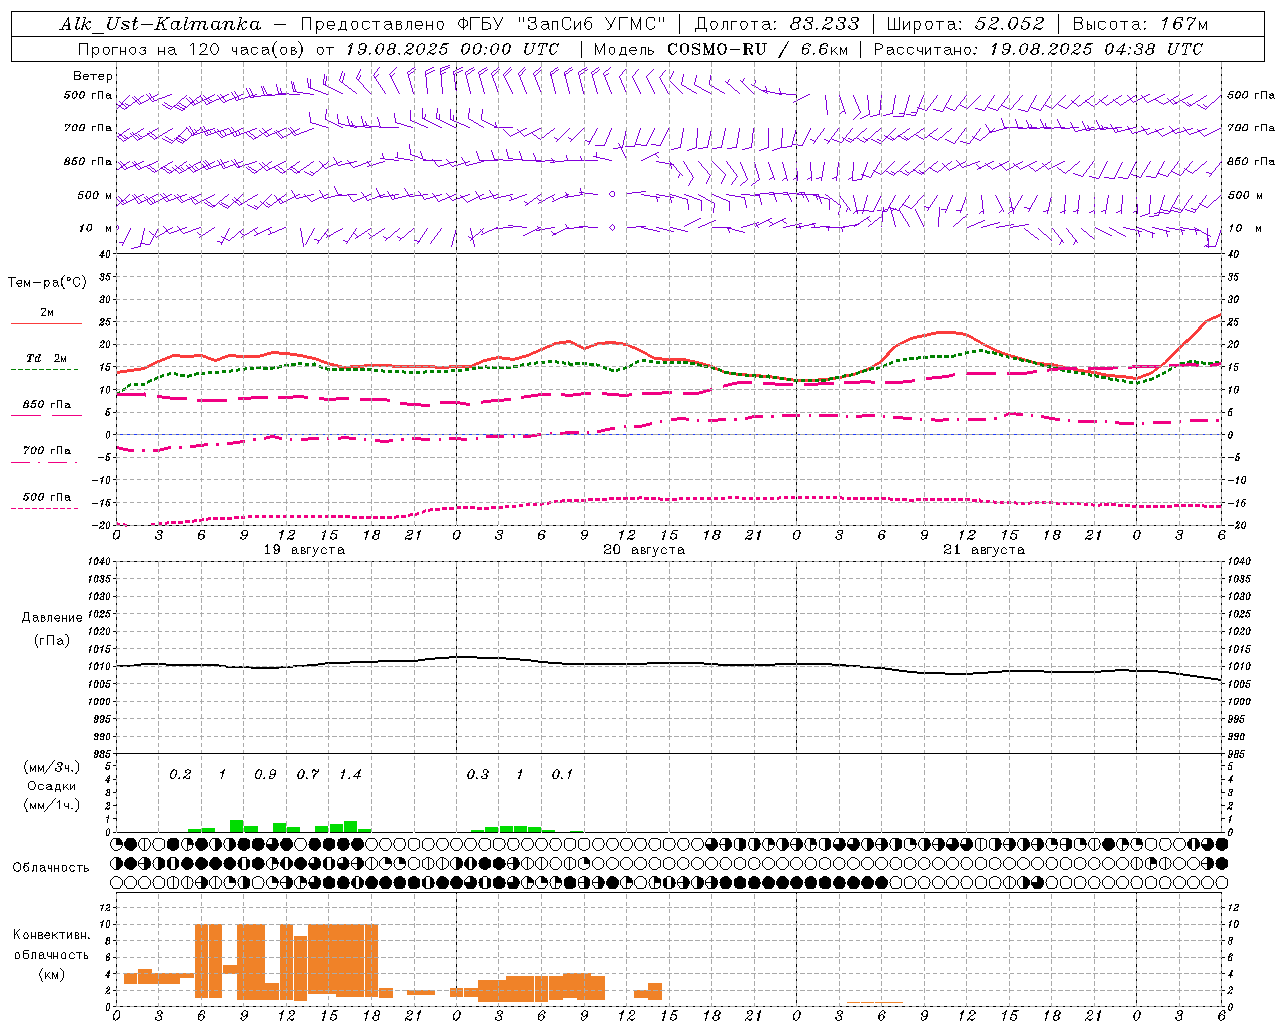This screenshot has height=1024, width=1280.
Task: Click the 1.4 precipitation total value
Action: click(350, 775)
